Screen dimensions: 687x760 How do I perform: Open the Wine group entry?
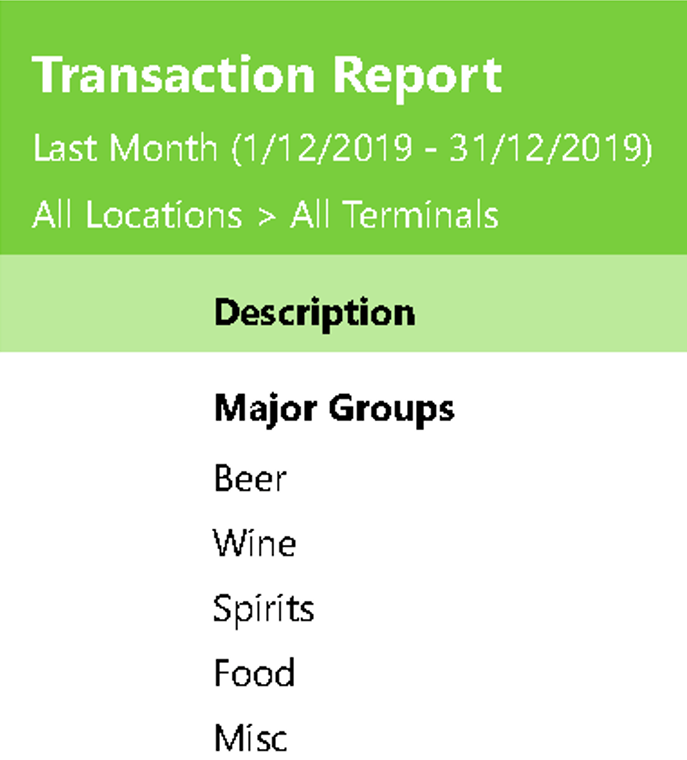(x=254, y=543)
